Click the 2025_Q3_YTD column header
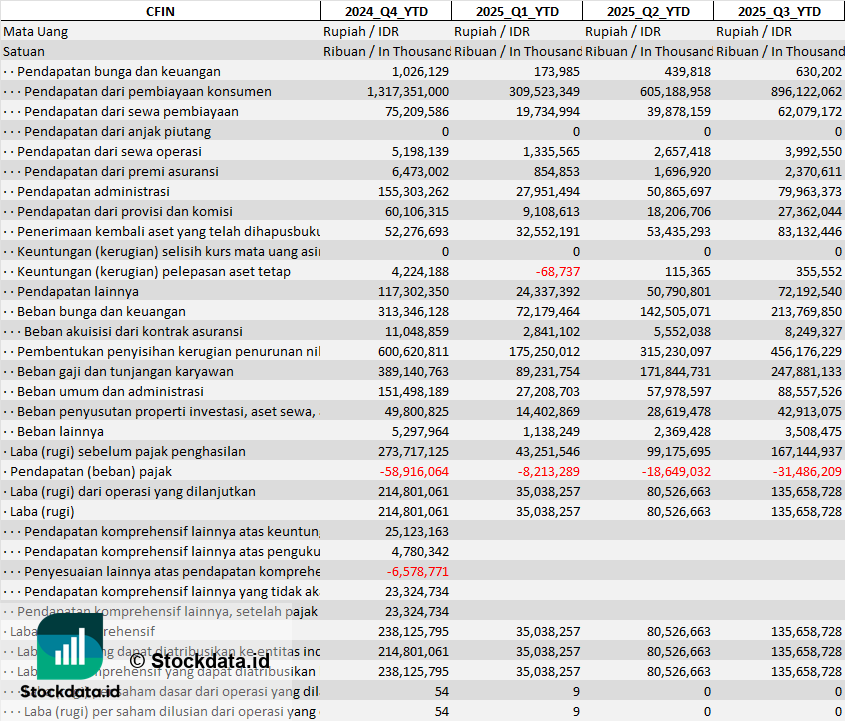 [779, 11]
